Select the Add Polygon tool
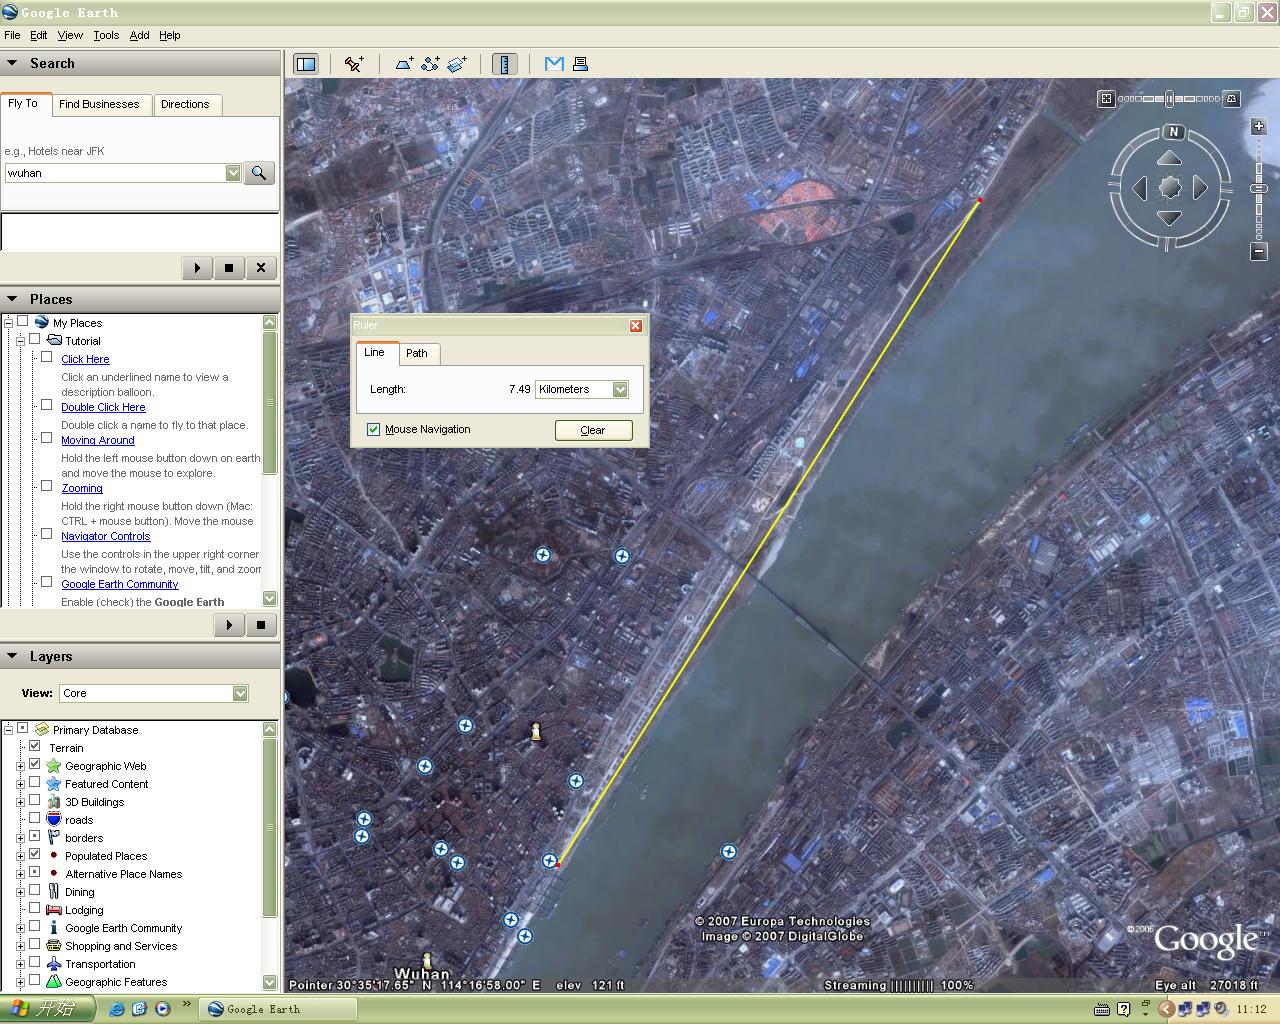 404,64
